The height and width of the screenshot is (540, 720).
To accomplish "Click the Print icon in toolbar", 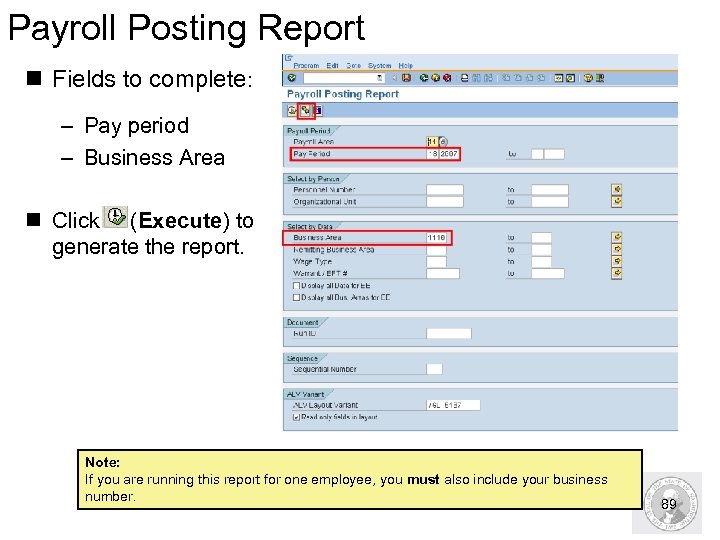I will pyautogui.click(x=465, y=78).
